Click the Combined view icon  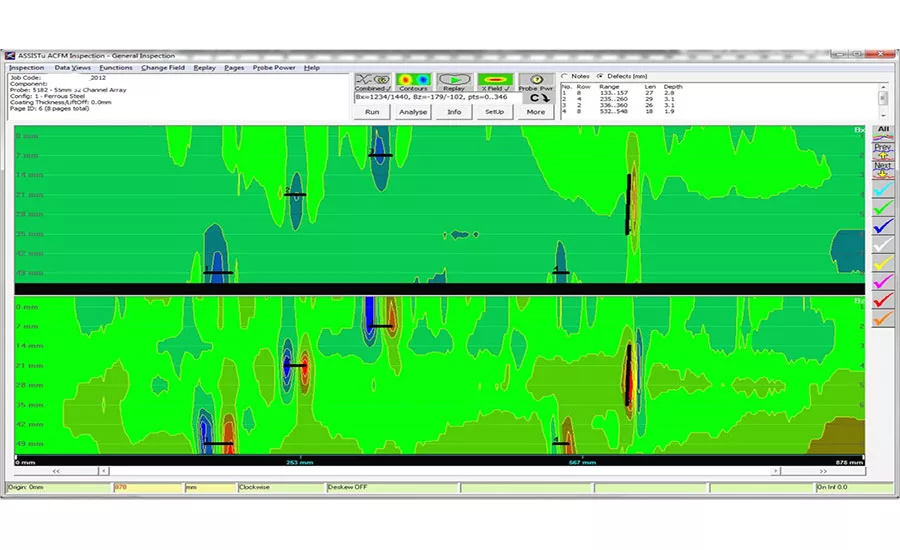tap(373, 82)
